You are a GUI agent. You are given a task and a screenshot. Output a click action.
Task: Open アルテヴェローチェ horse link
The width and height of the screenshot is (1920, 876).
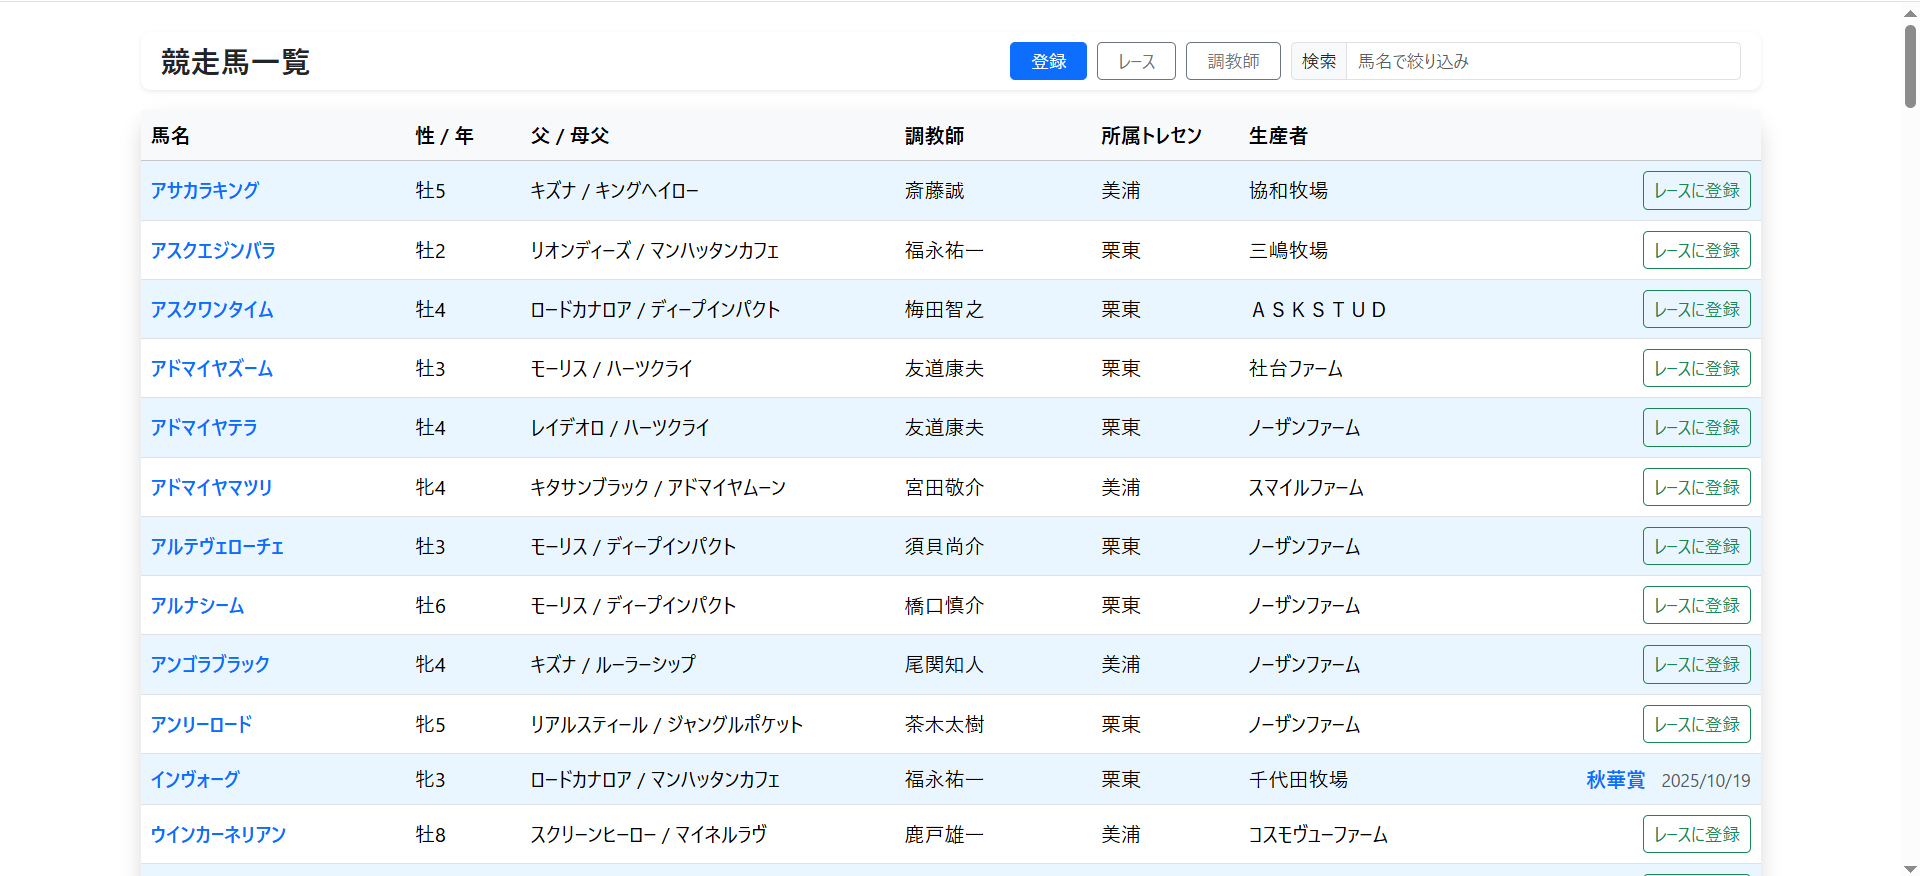[x=217, y=546]
